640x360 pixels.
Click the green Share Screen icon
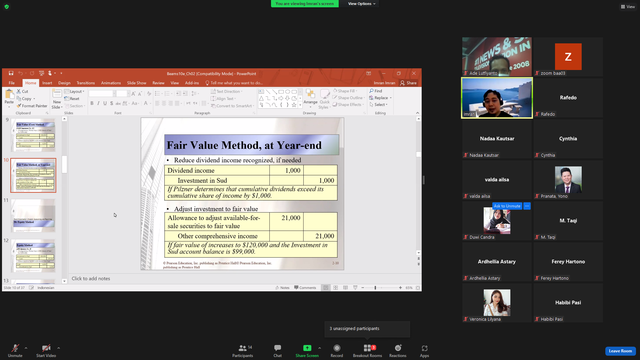(307, 348)
